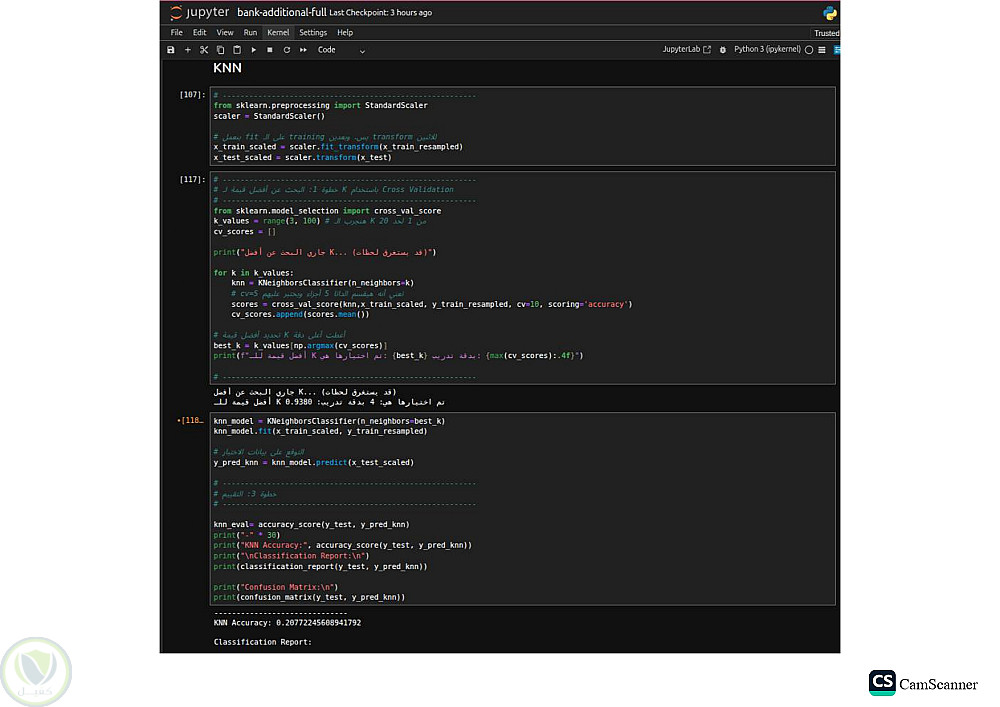Screen dimensions: 1000x707
Task: Save the notebook with the floppy disk icon
Action: click(171, 50)
